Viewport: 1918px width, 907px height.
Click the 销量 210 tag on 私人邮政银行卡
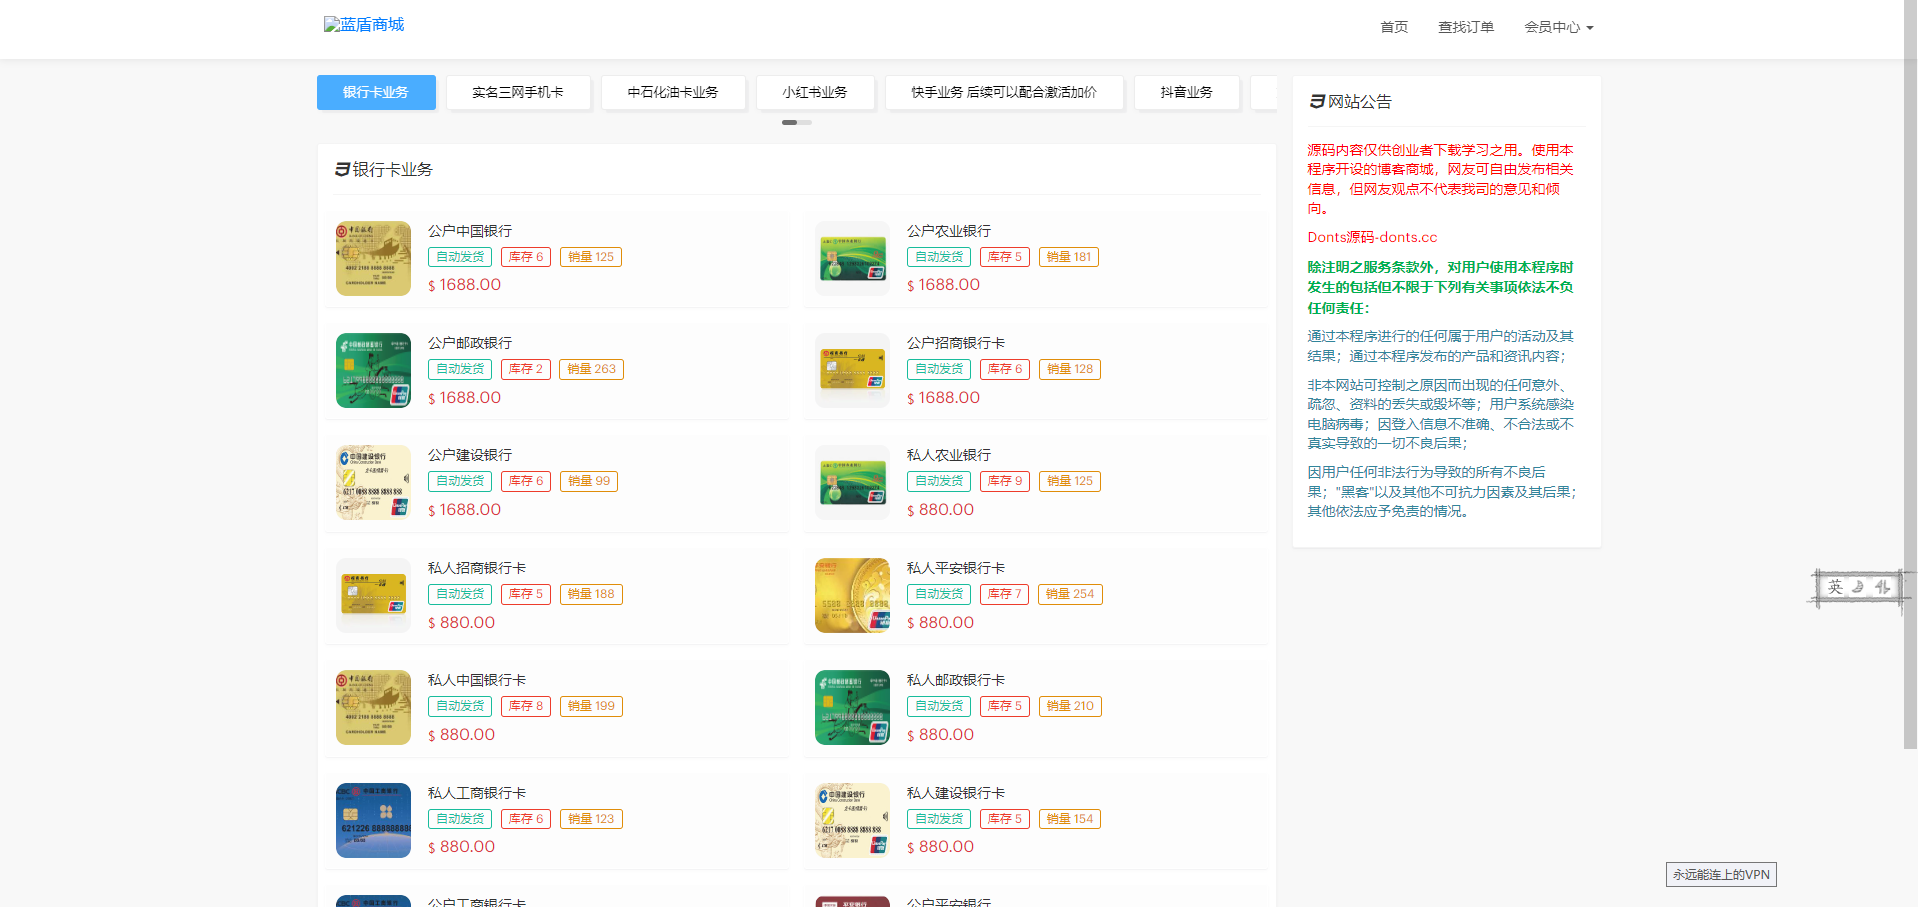coord(1070,706)
